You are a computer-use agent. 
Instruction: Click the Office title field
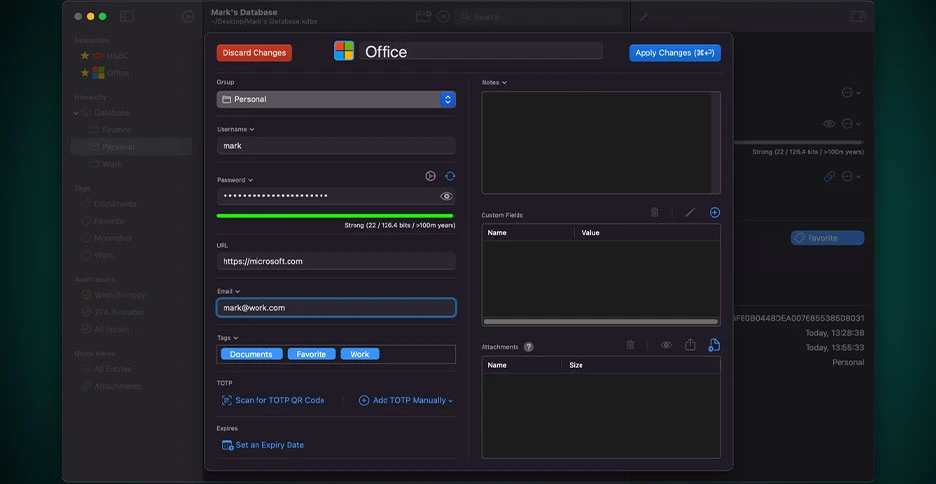coord(481,51)
